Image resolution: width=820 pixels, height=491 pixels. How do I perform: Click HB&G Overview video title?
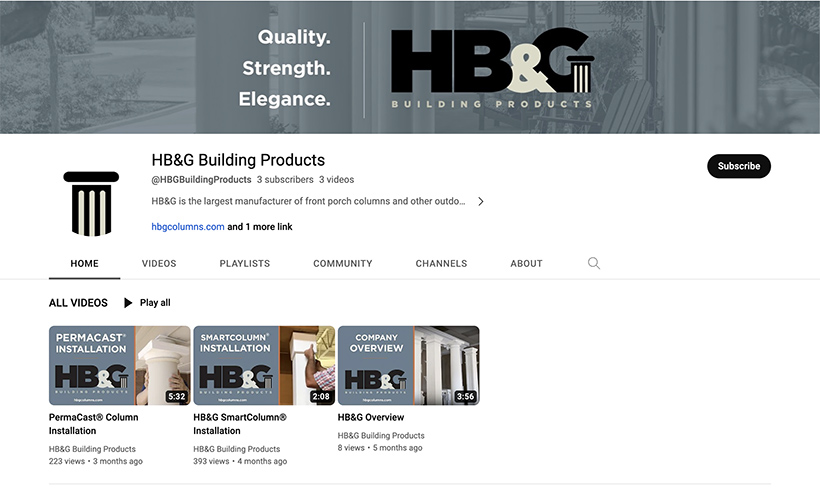(x=371, y=417)
